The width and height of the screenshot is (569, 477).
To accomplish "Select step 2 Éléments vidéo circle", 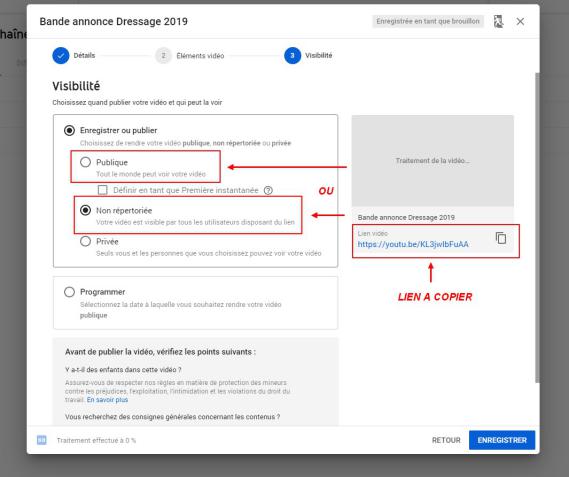I will coord(163,56).
